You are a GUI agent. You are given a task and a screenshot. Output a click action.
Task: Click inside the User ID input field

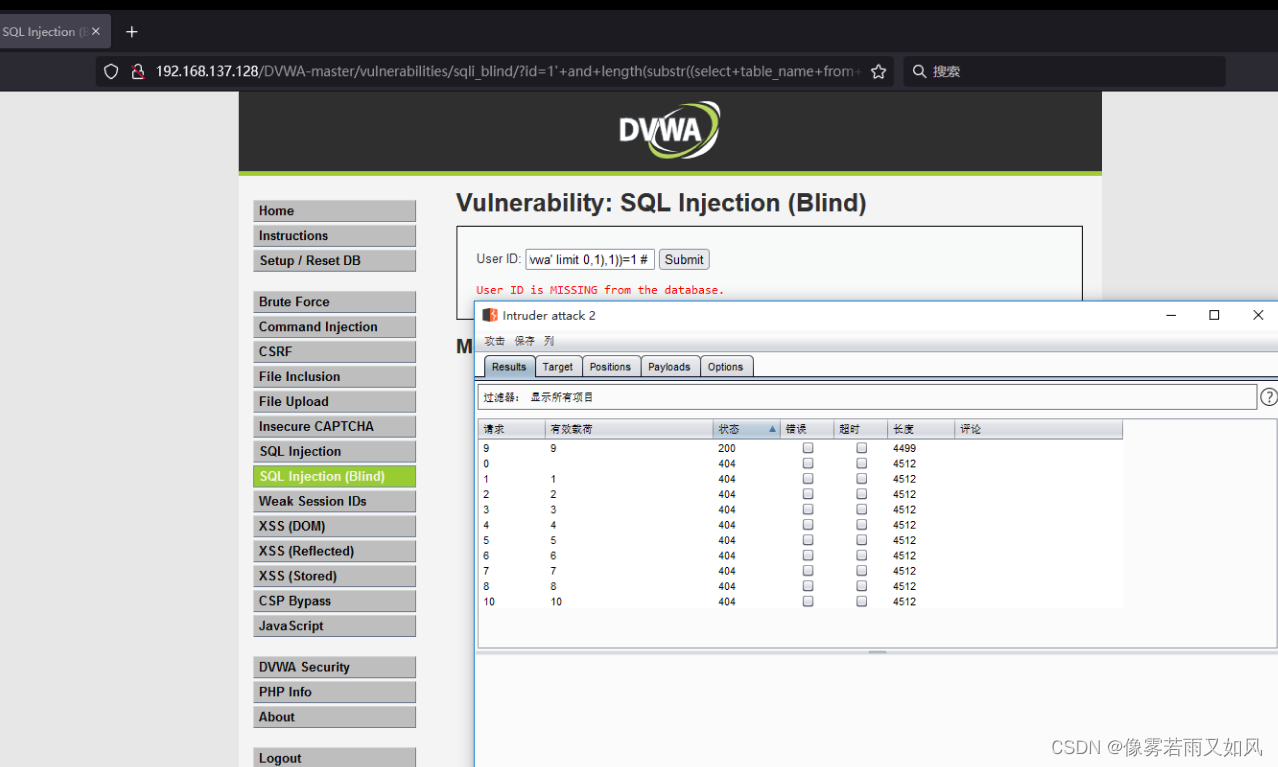tap(589, 259)
